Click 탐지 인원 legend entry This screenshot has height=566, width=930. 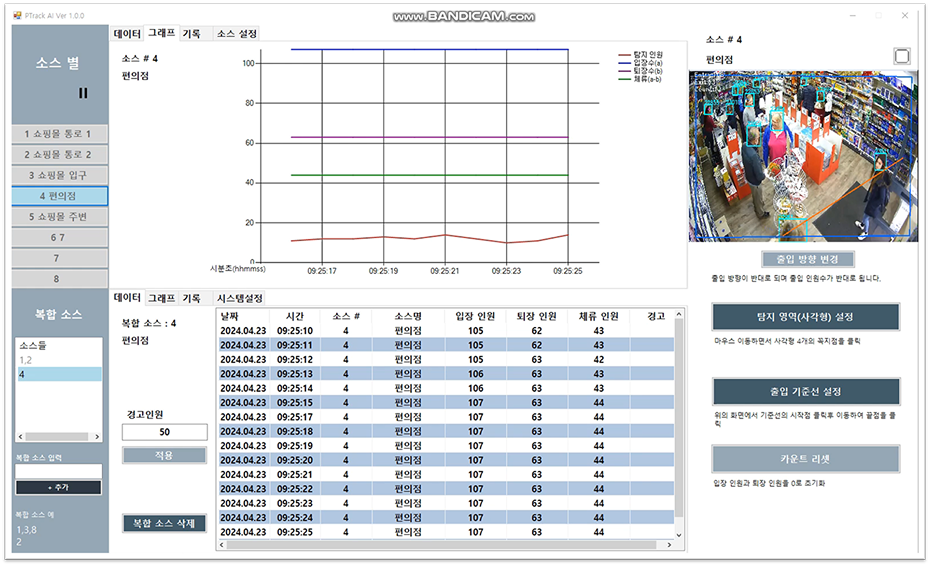(641, 55)
